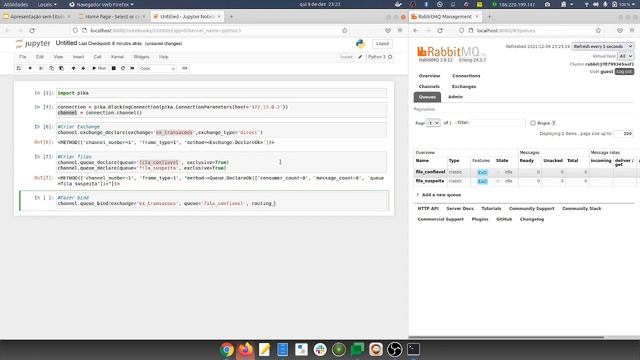
Task: Open the RabbitMQ Channels tab
Action: (429, 87)
